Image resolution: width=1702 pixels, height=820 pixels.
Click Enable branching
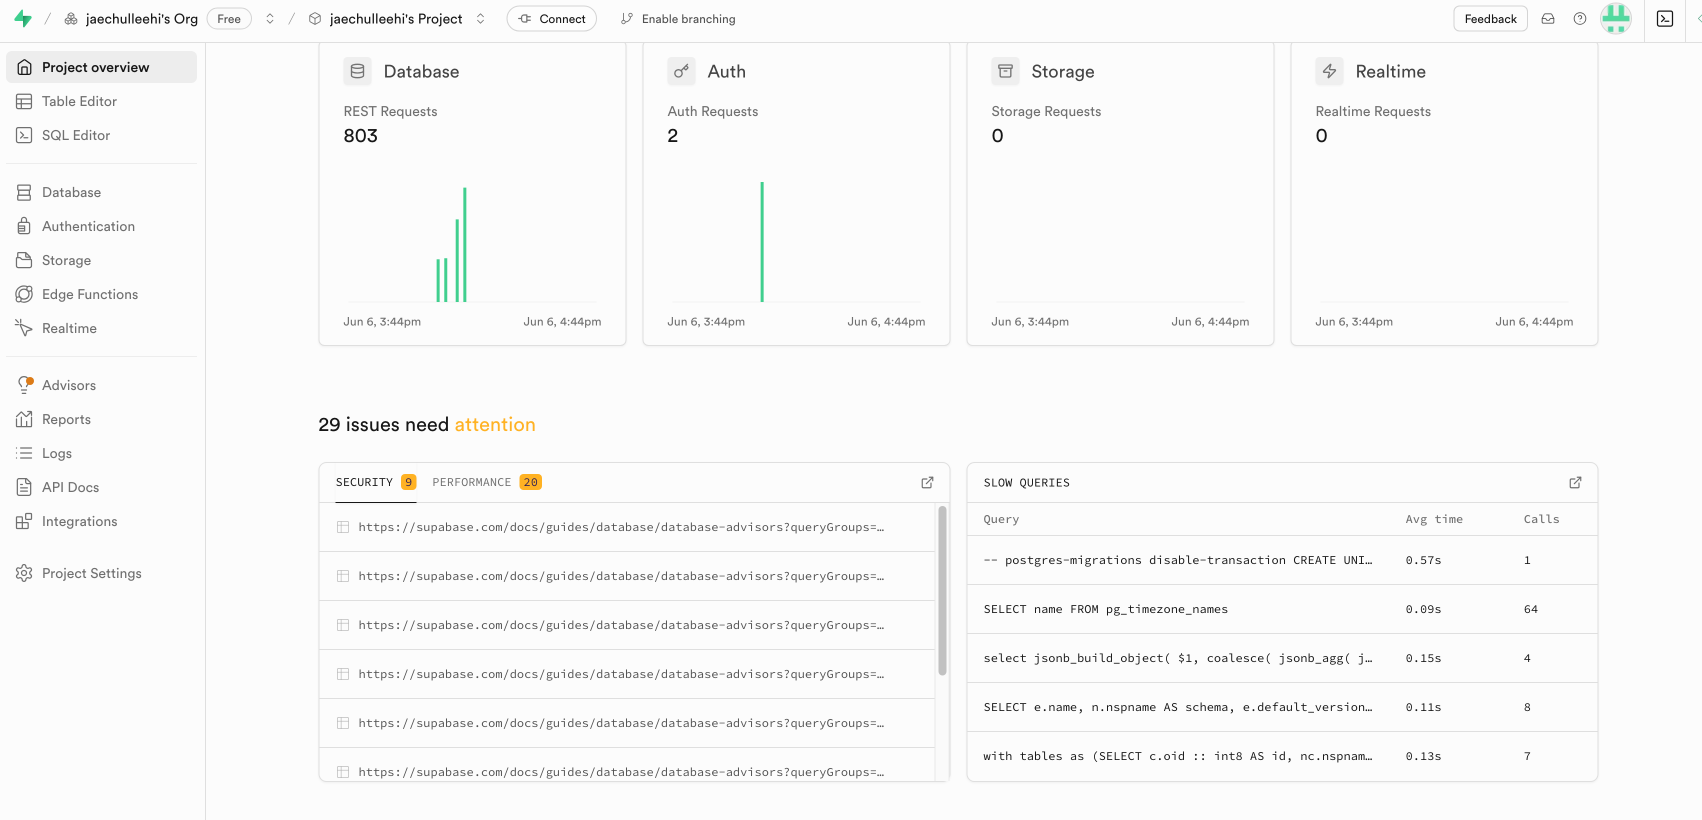point(678,19)
